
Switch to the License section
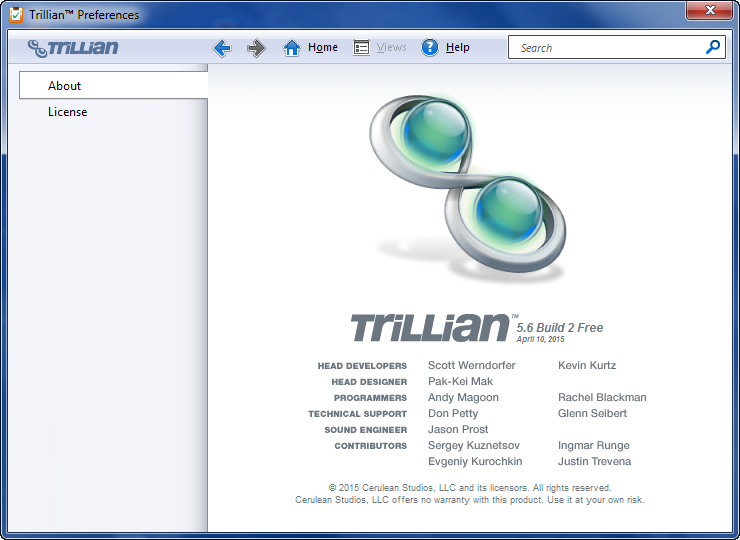[x=67, y=112]
